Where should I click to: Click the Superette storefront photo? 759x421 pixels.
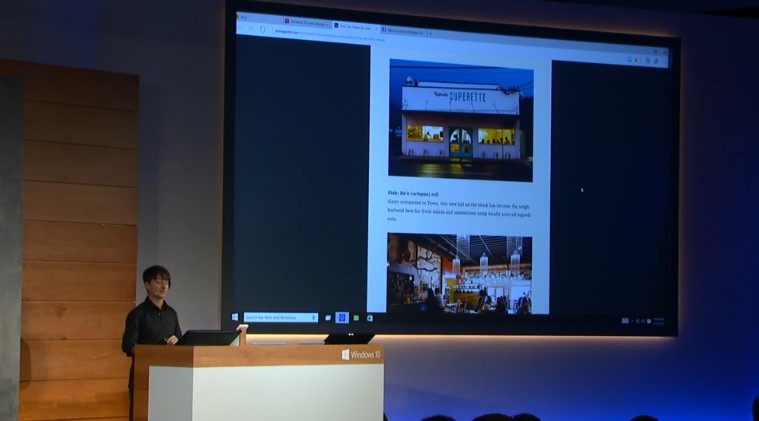(460, 121)
